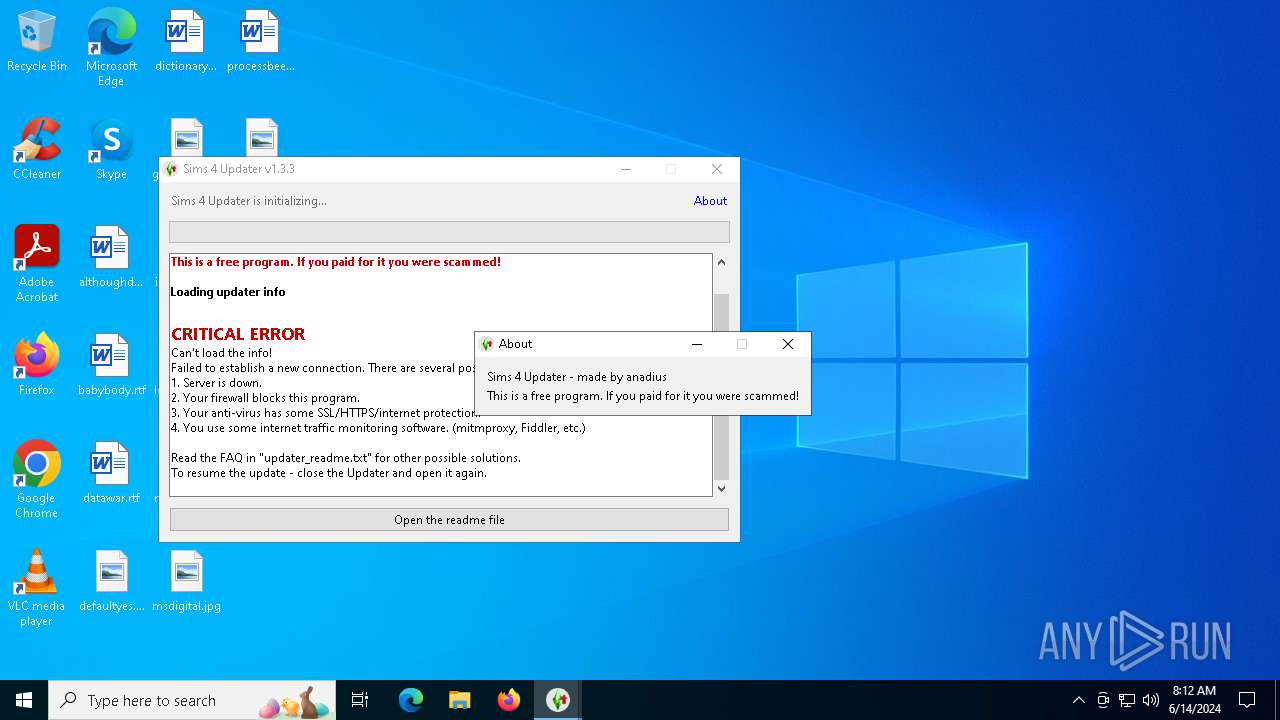Viewport: 1280px width, 720px height.
Task: Open File Explorer from the taskbar
Action: [460, 700]
